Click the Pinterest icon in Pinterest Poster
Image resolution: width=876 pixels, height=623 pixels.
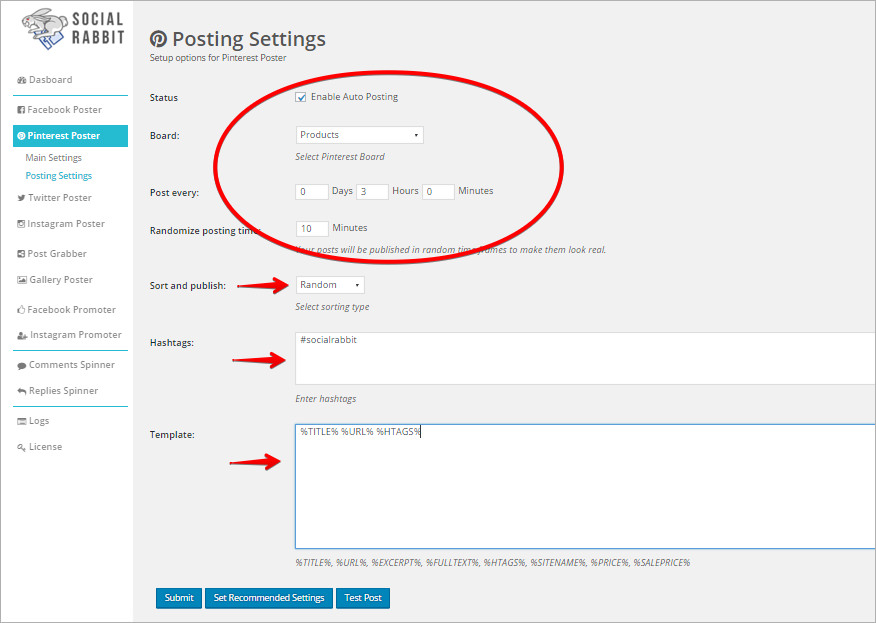(21, 136)
